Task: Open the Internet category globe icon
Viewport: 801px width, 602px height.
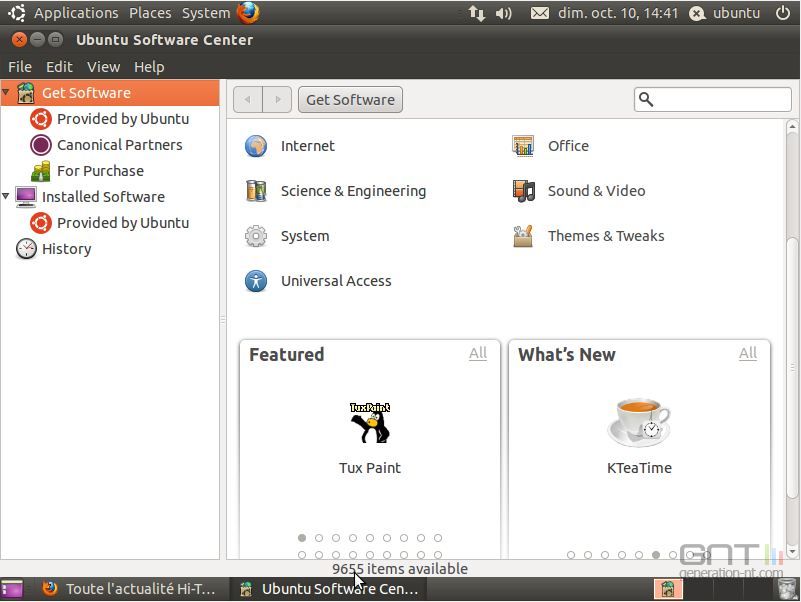Action: pyautogui.click(x=255, y=146)
